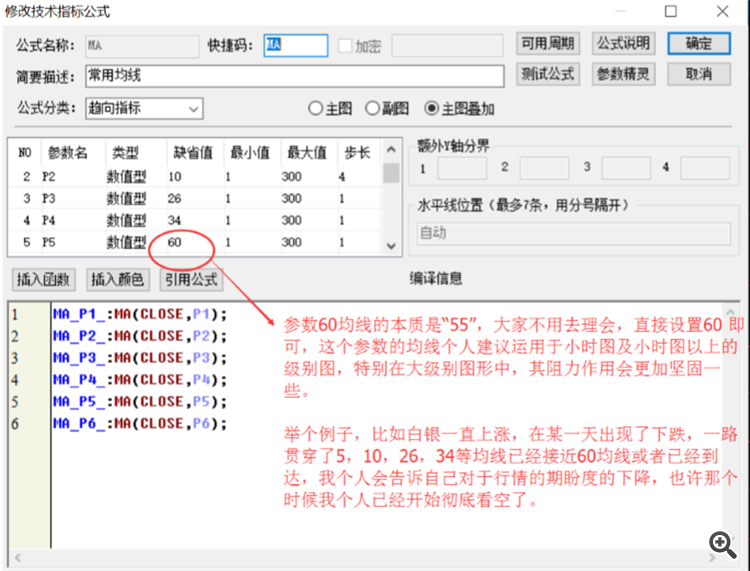Click the 可用周期 button
750x571 pixels.
point(548,44)
